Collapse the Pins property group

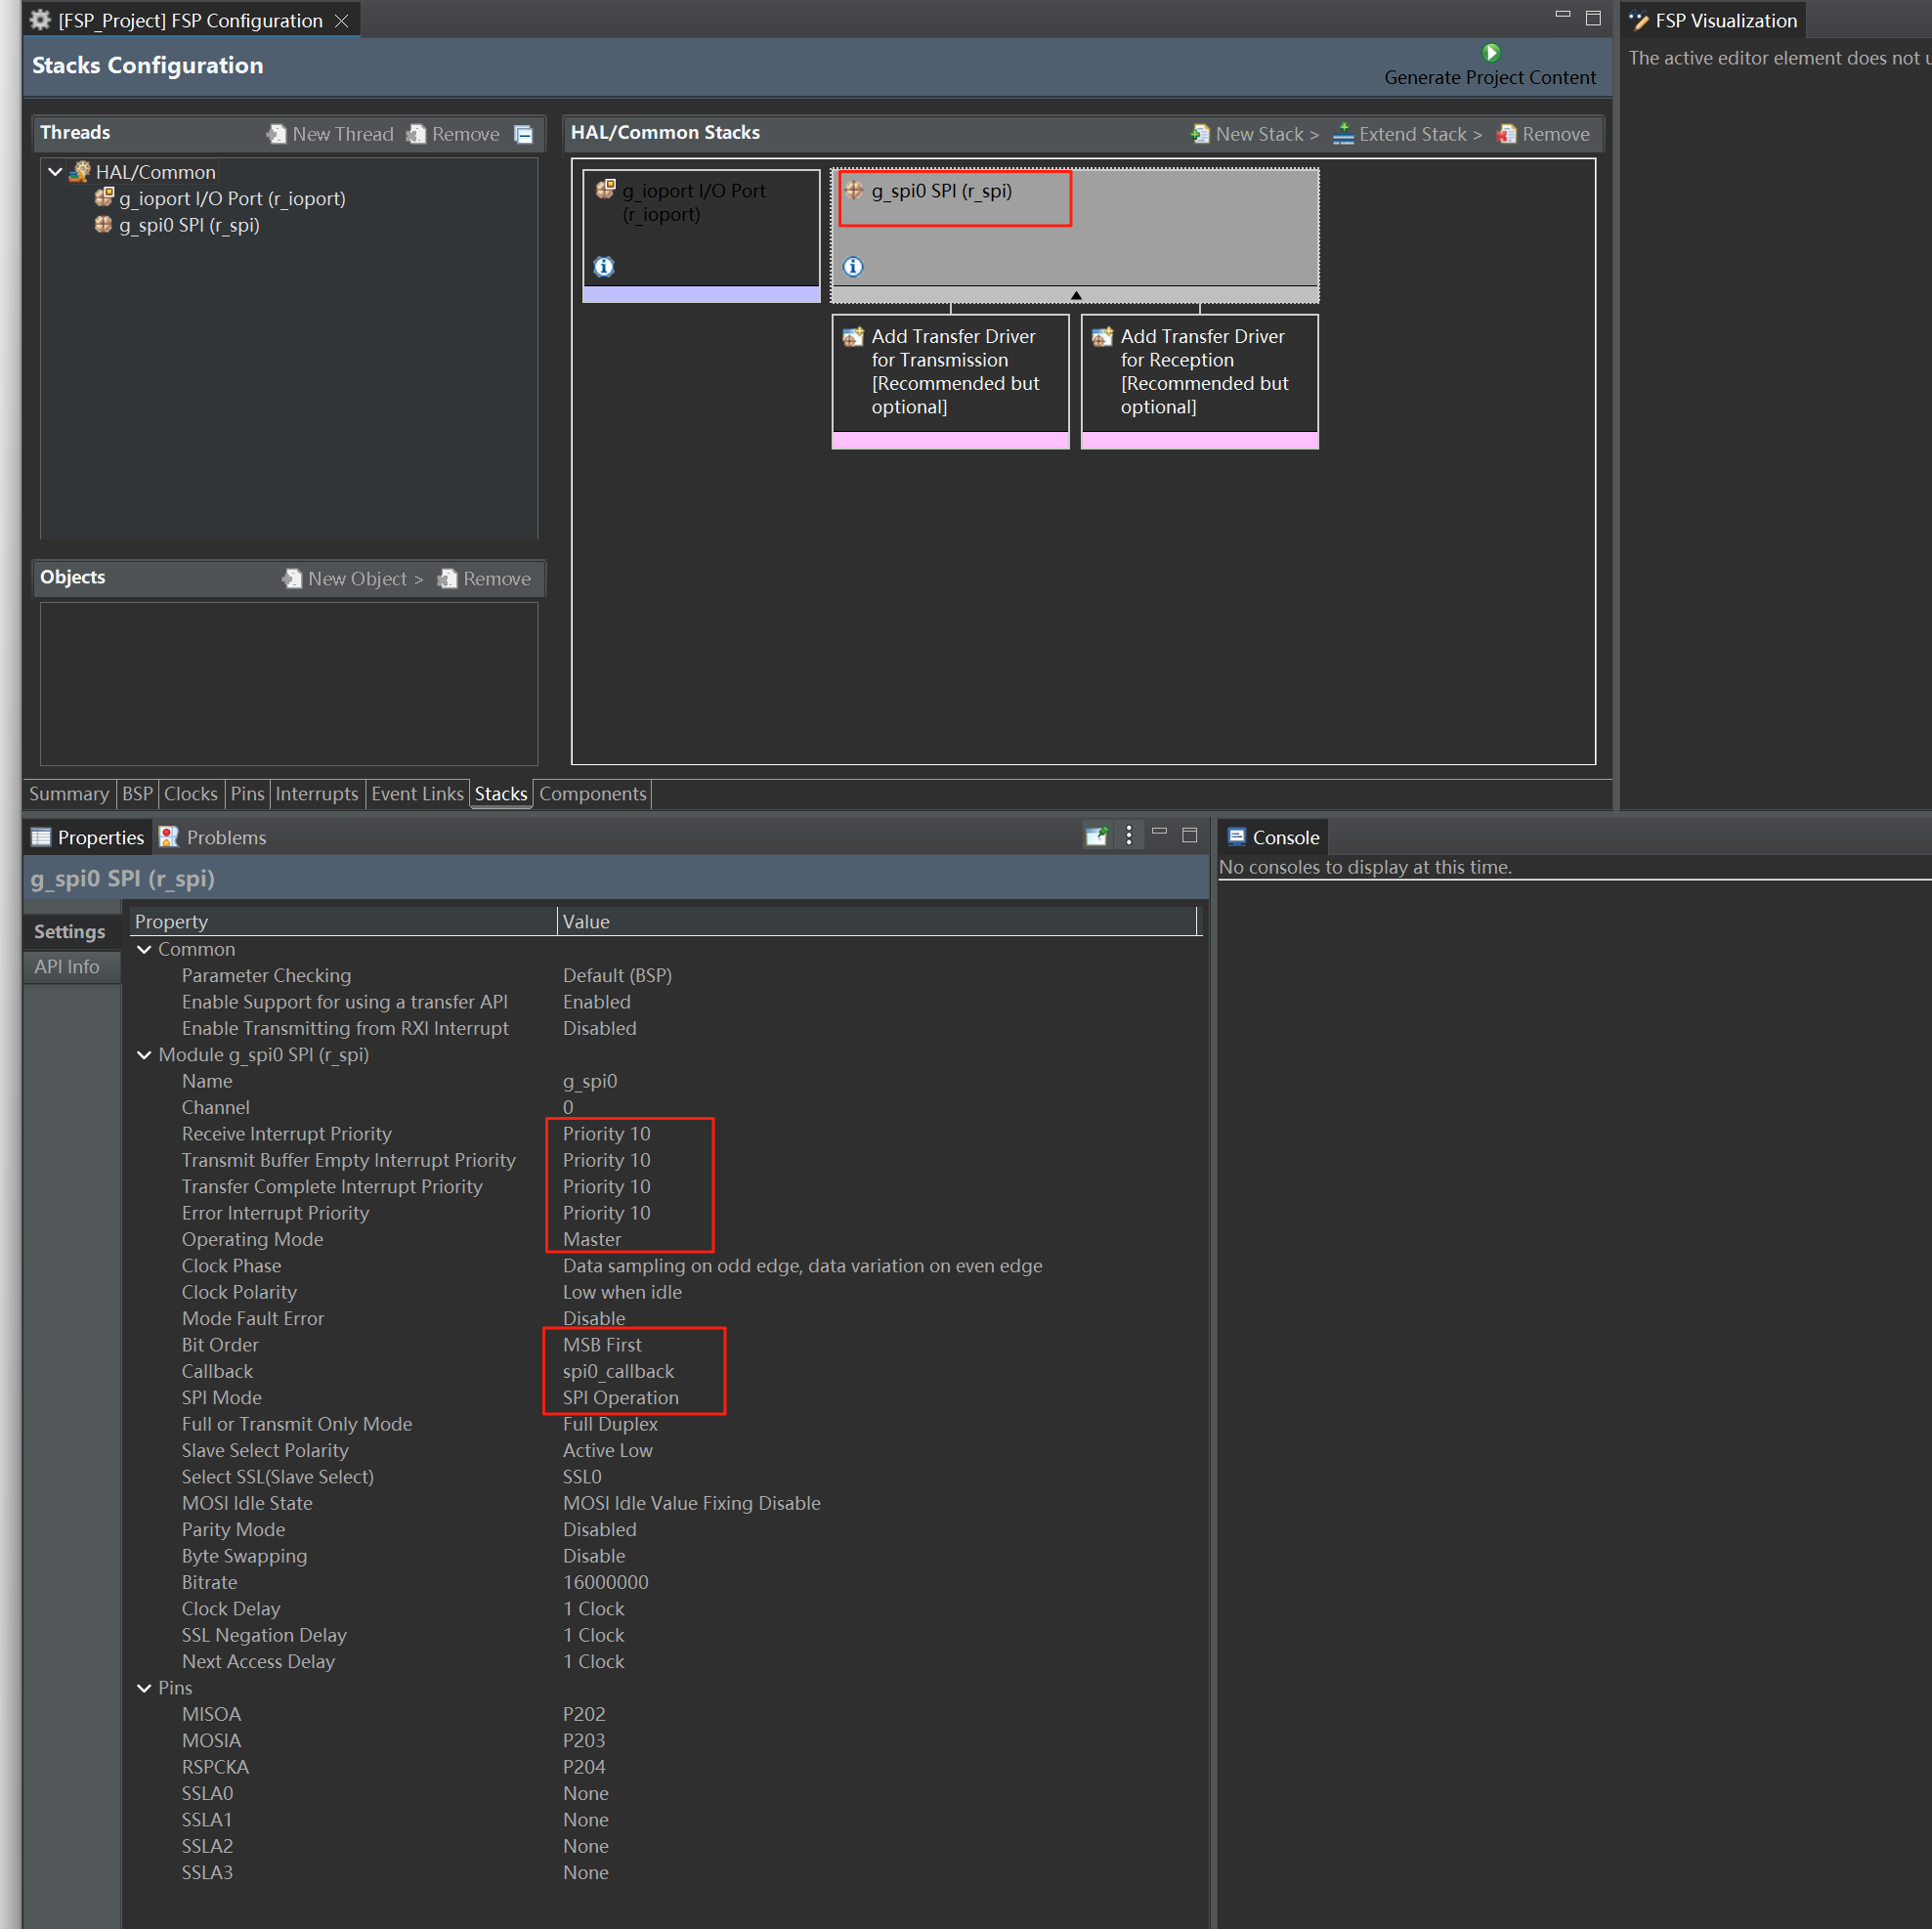tap(145, 1688)
